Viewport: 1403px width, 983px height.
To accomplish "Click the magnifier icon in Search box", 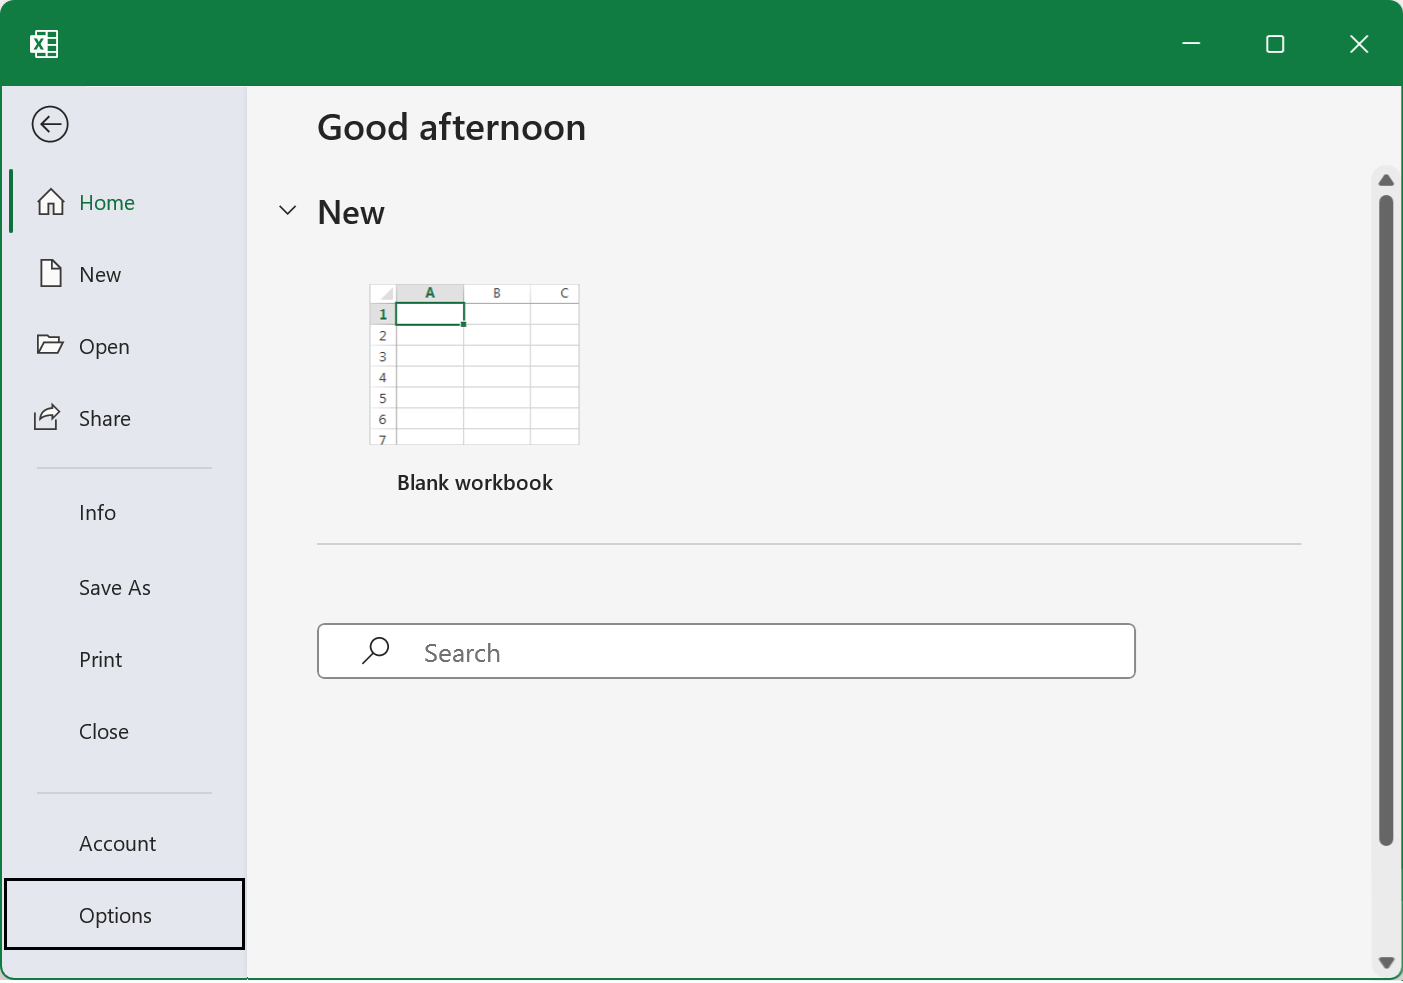I will pos(376,651).
